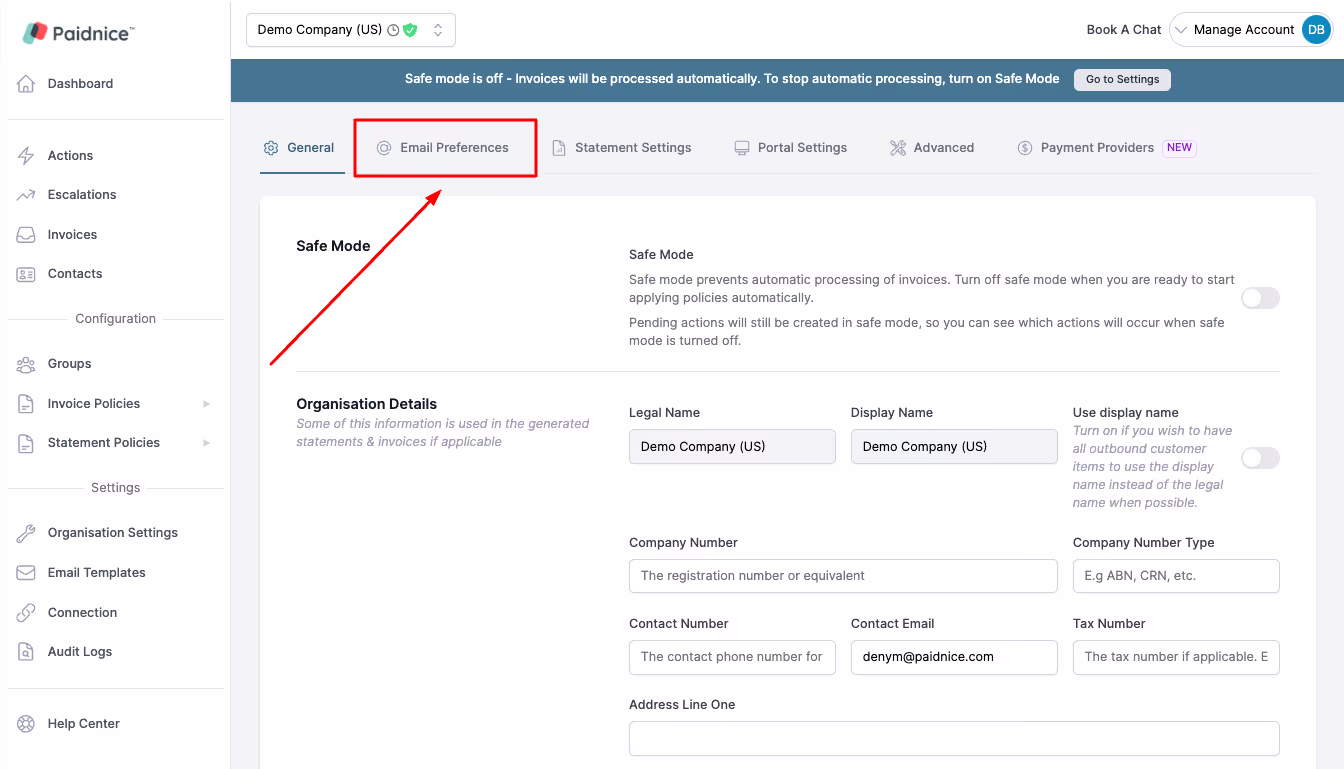Click the Invoices inbox icon
Viewport: 1344px width, 769px height.
click(27, 235)
